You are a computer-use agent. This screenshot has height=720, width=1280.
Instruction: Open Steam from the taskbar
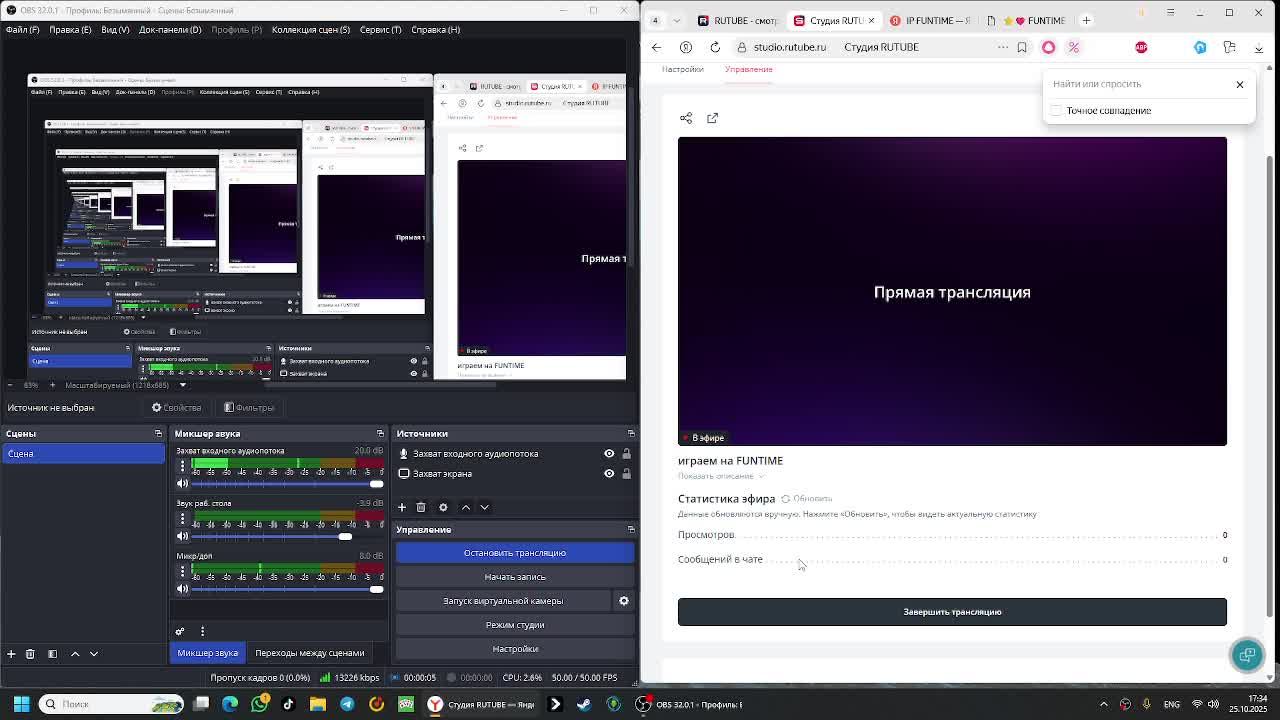click(x=584, y=704)
